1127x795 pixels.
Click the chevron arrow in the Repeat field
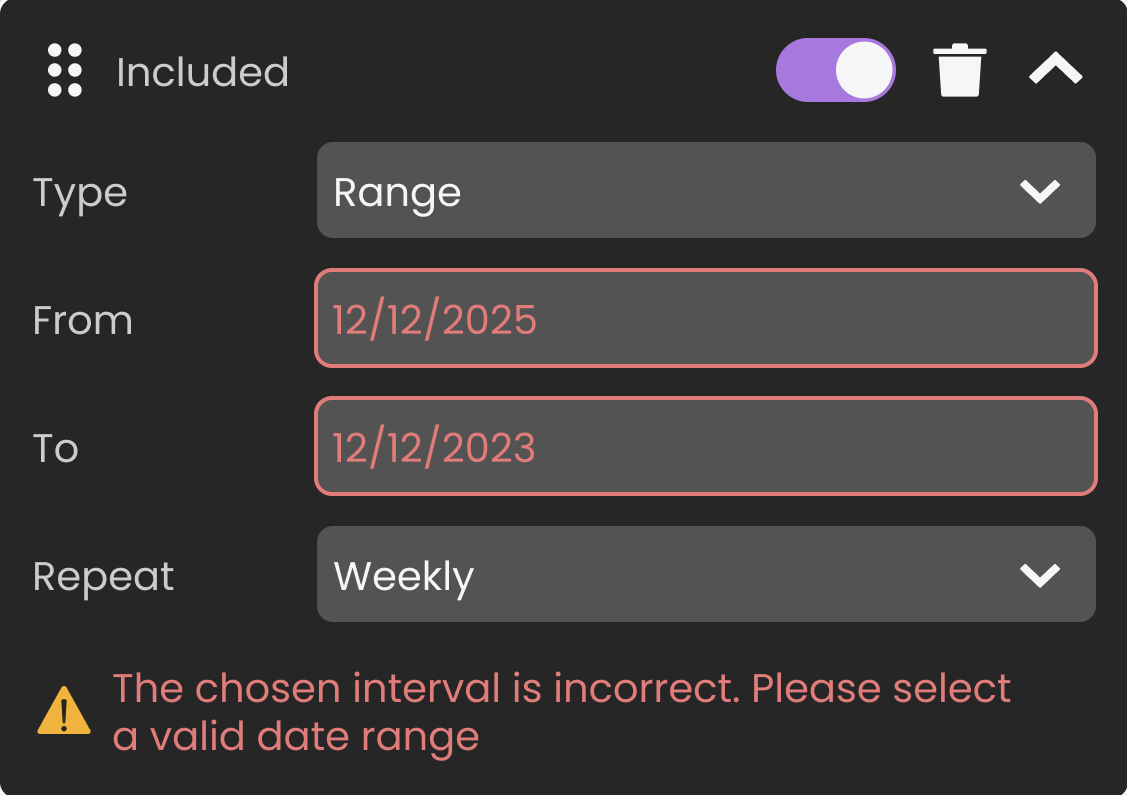point(1039,575)
